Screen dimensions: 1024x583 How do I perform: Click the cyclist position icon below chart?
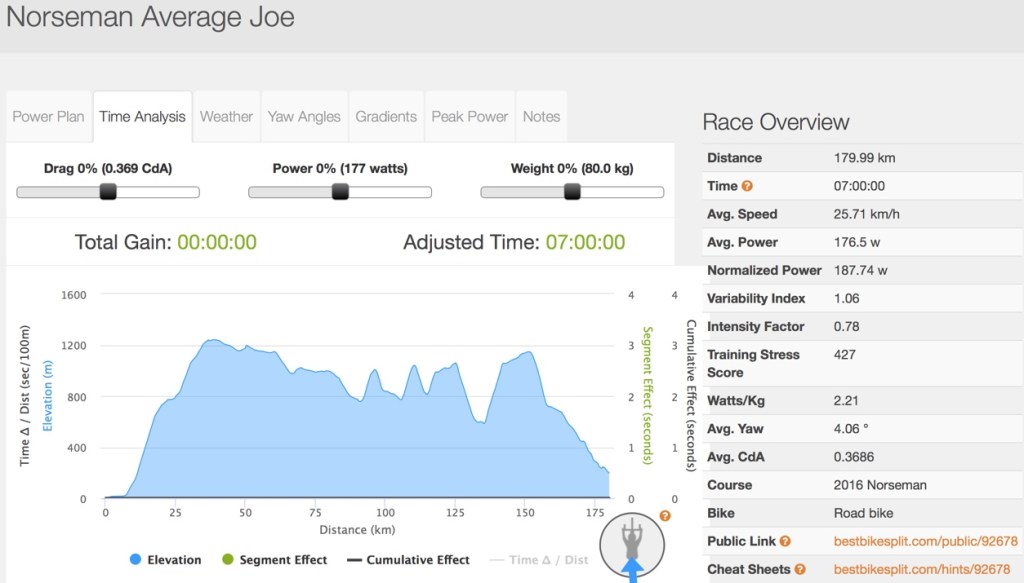click(x=630, y=545)
